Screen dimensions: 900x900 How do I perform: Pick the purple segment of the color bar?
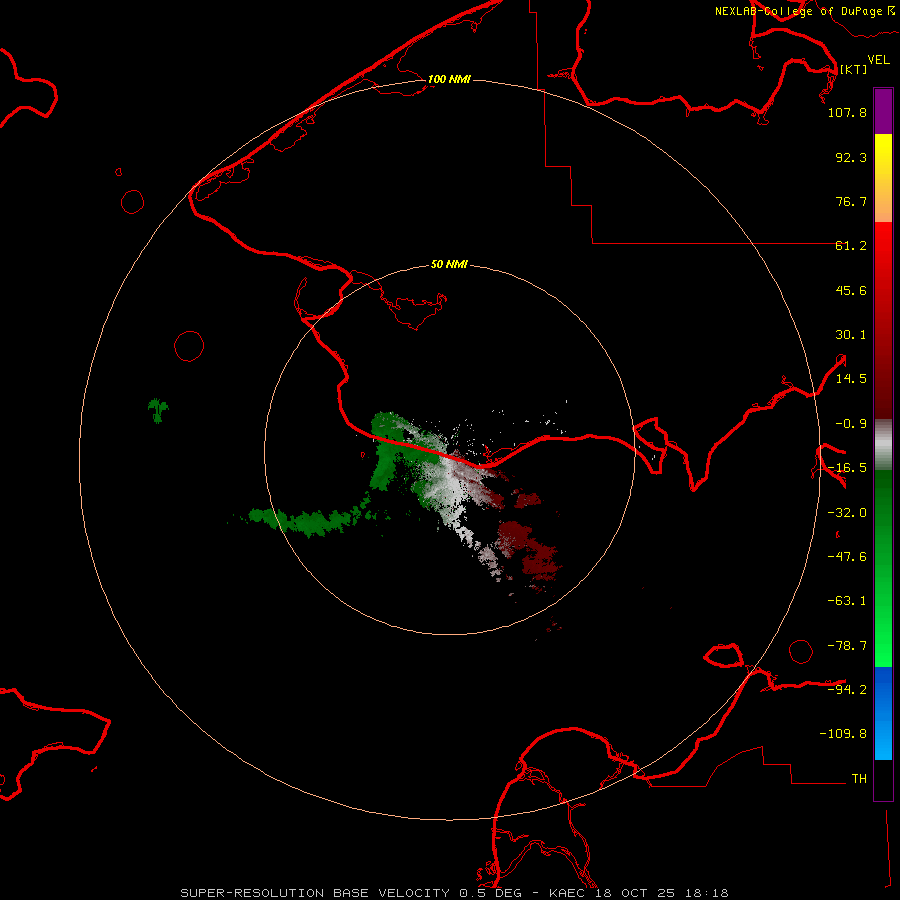point(883,111)
